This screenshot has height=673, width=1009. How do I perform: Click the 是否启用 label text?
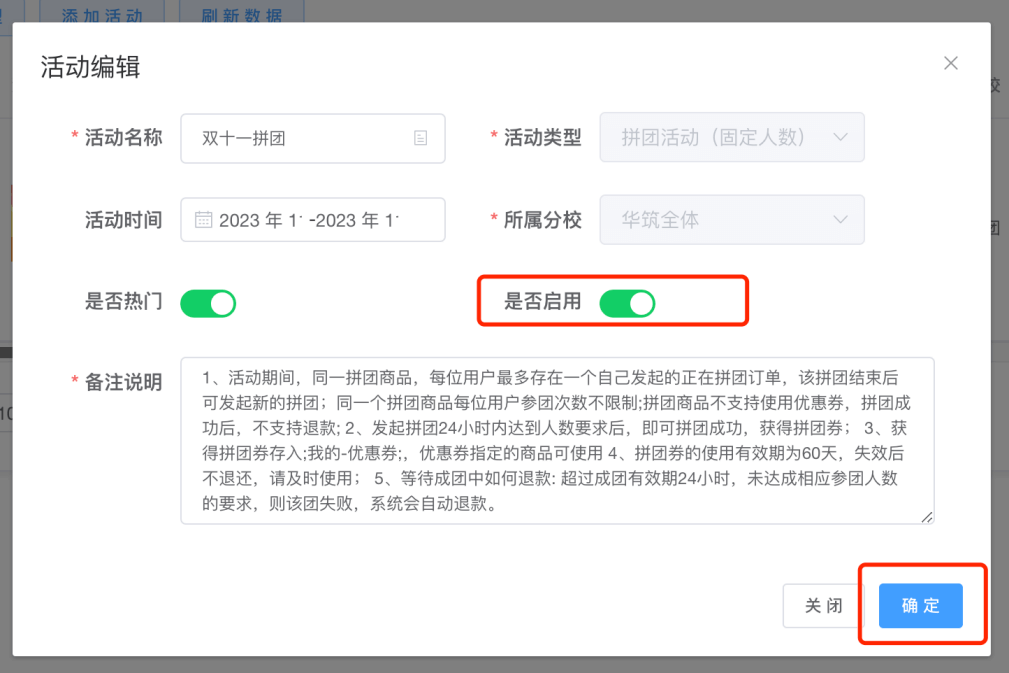coord(542,302)
